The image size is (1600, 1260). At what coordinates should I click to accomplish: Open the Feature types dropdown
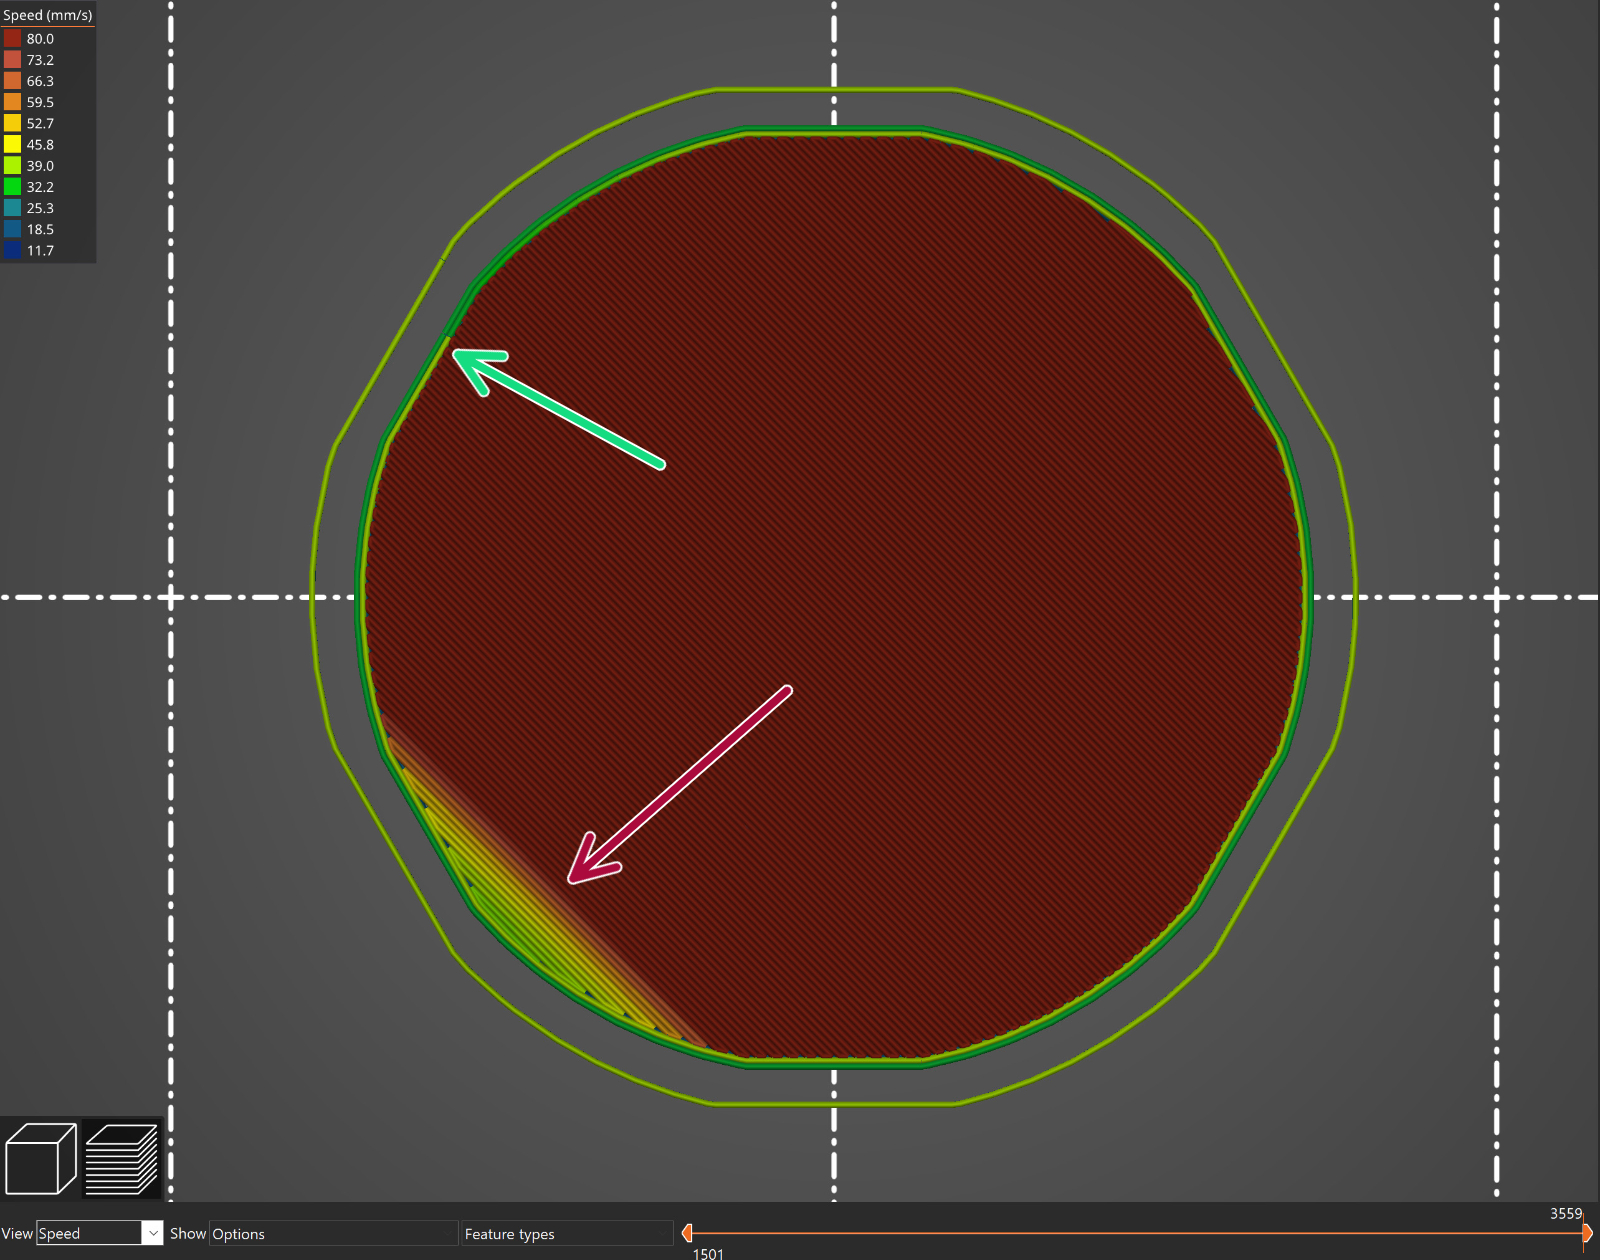(x=566, y=1233)
